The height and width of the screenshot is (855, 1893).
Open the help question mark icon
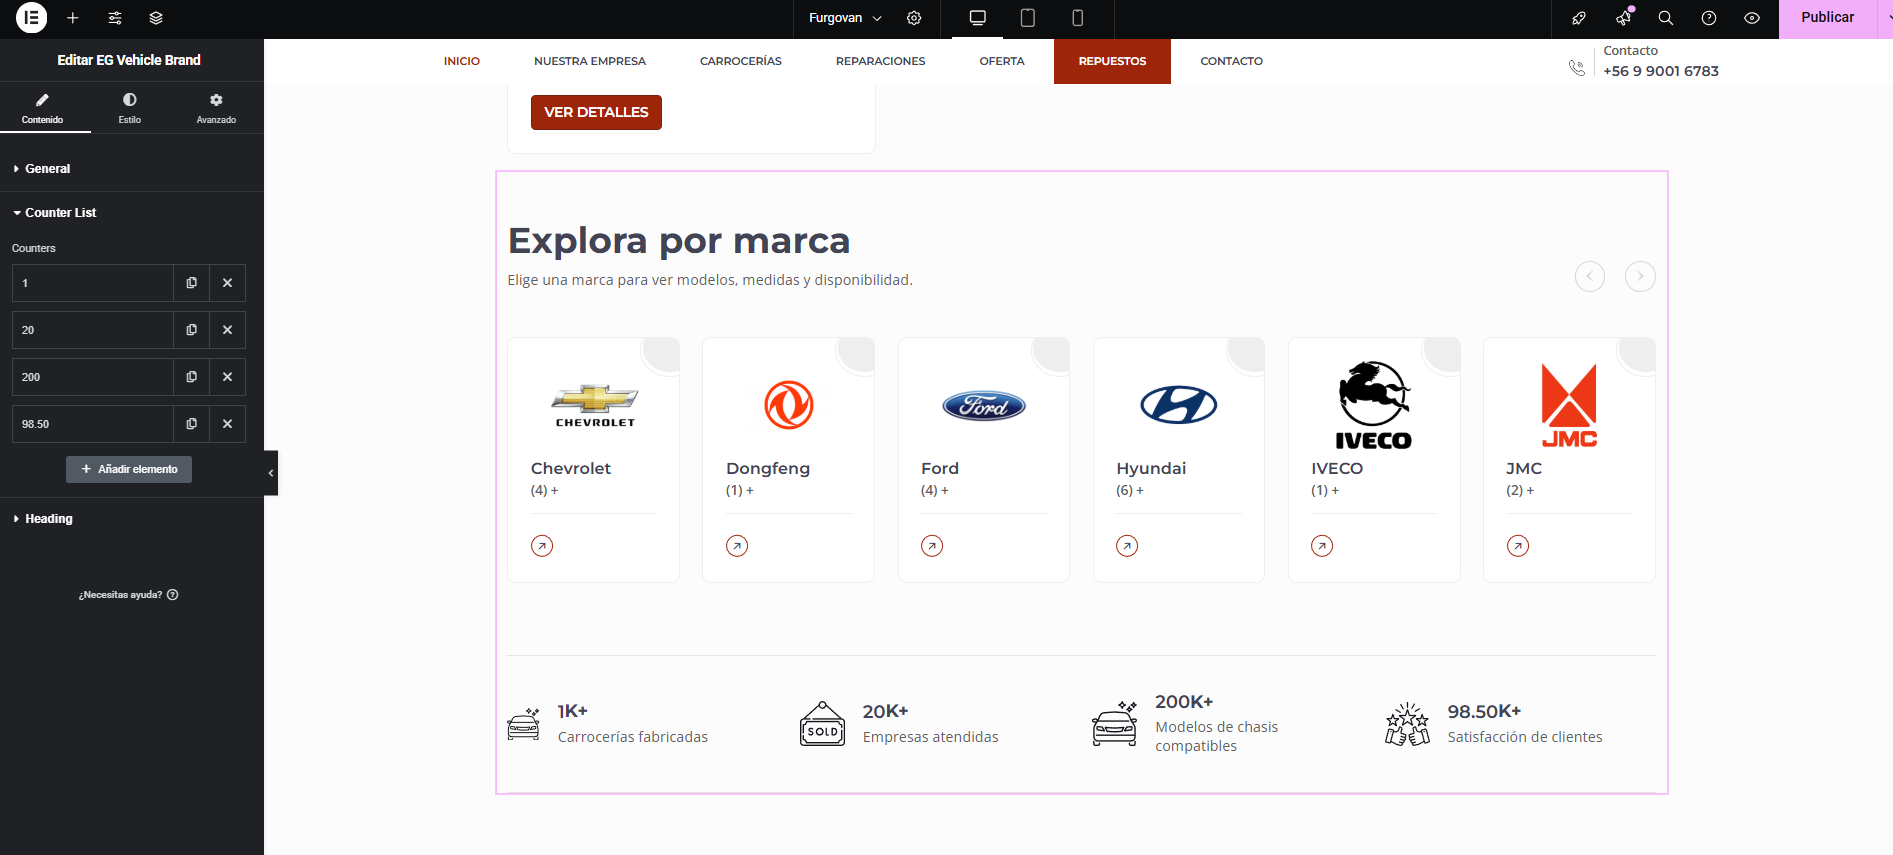pos(1709,18)
